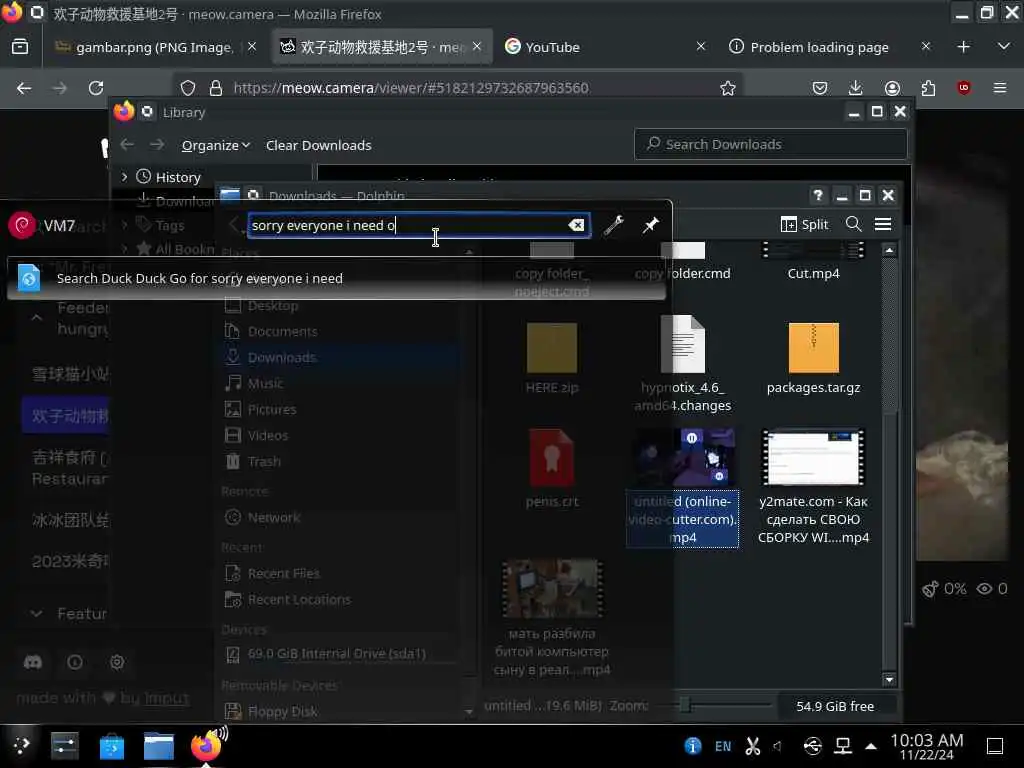Open KRunner settings wrench icon
Viewport: 1024px width, 768px height.
(613, 225)
